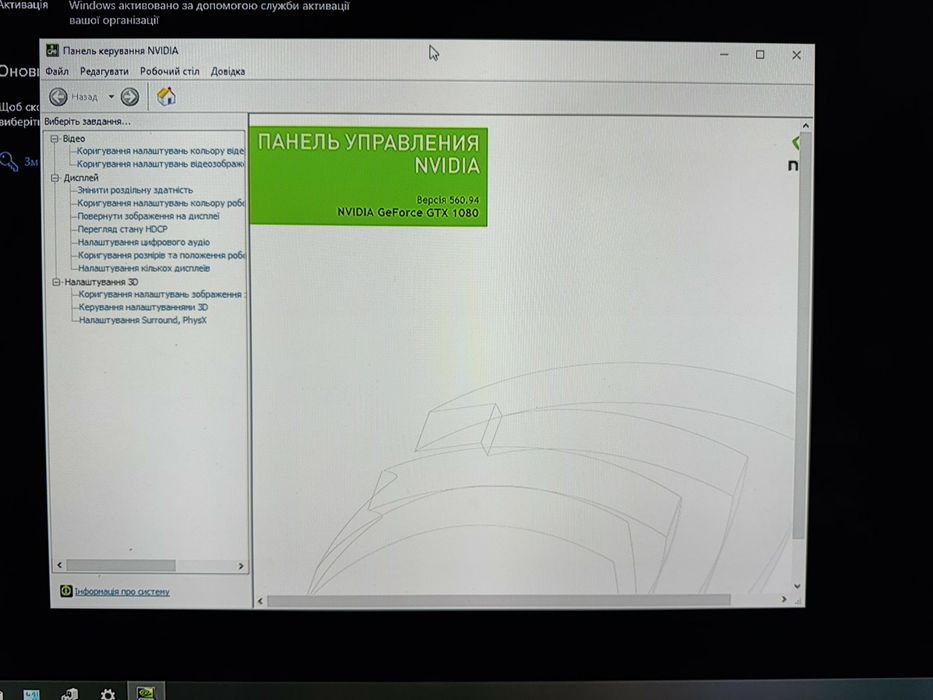Open the Робочий стіл menu
This screenshot has height=700, width=933.
tap(170, 71)
